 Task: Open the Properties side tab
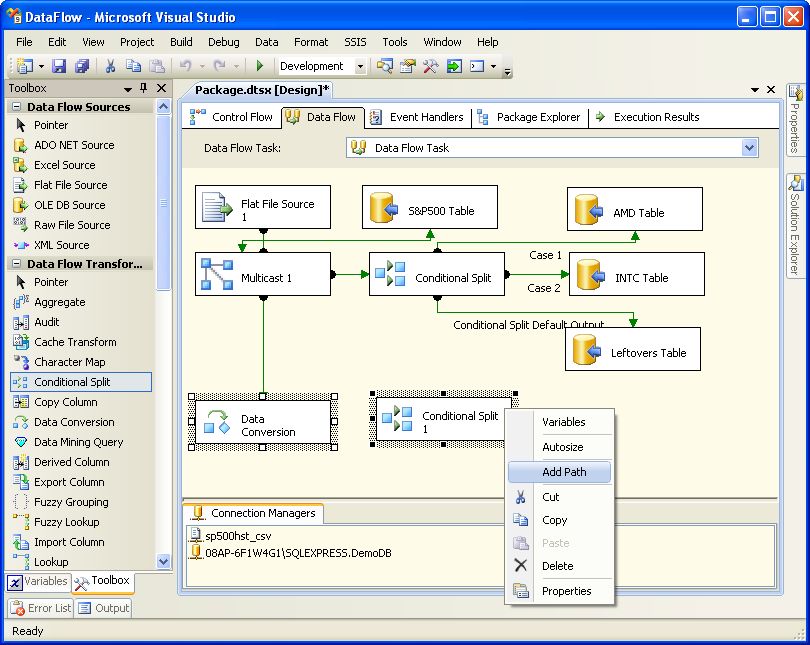click(795, 119)
